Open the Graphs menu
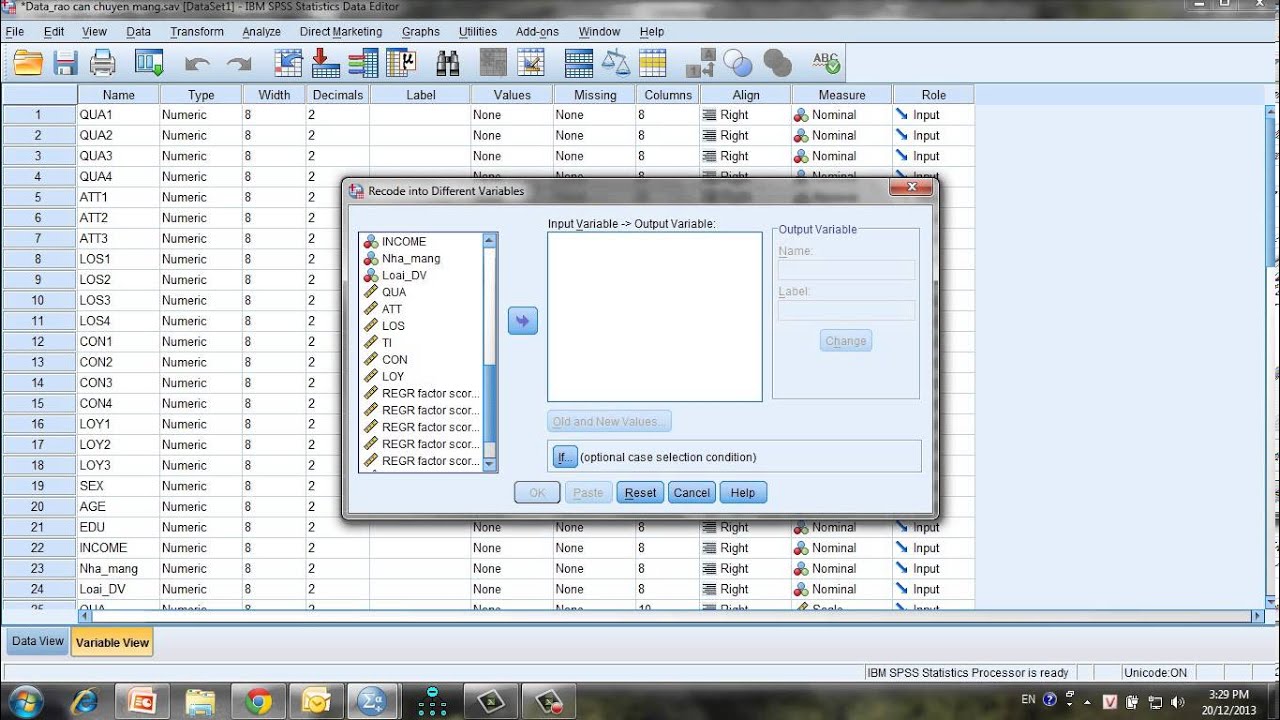 421,32
